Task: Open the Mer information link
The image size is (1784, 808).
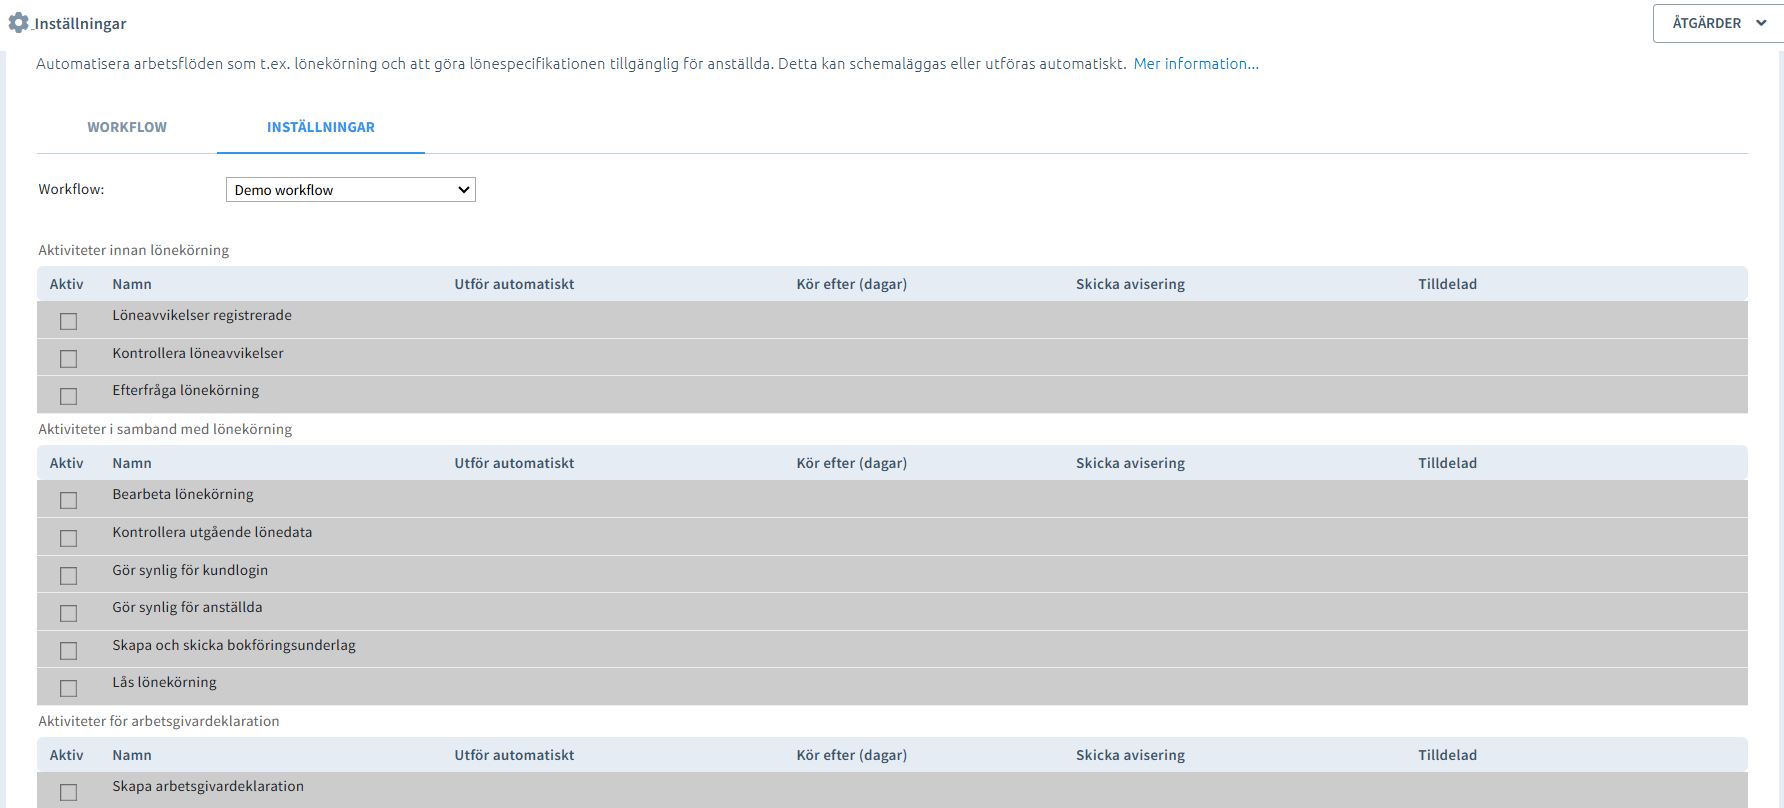Action: coord(1196,64)
